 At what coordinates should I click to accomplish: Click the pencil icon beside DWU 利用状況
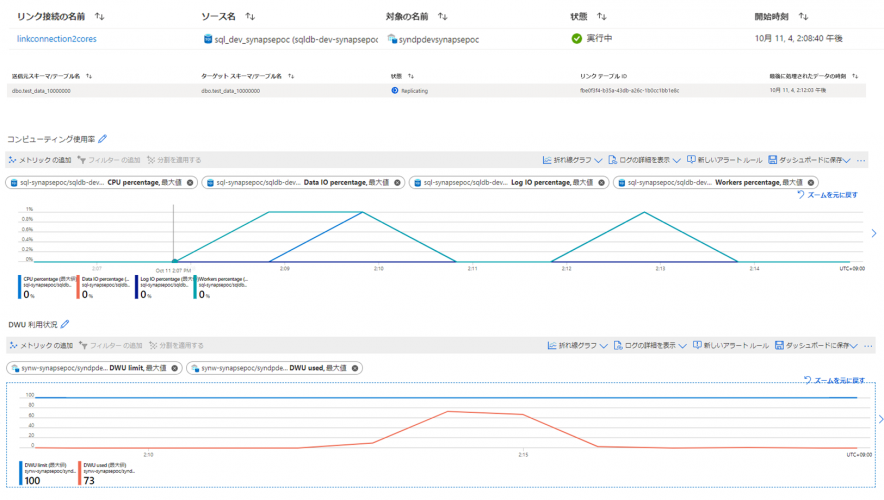coord(65,324)
